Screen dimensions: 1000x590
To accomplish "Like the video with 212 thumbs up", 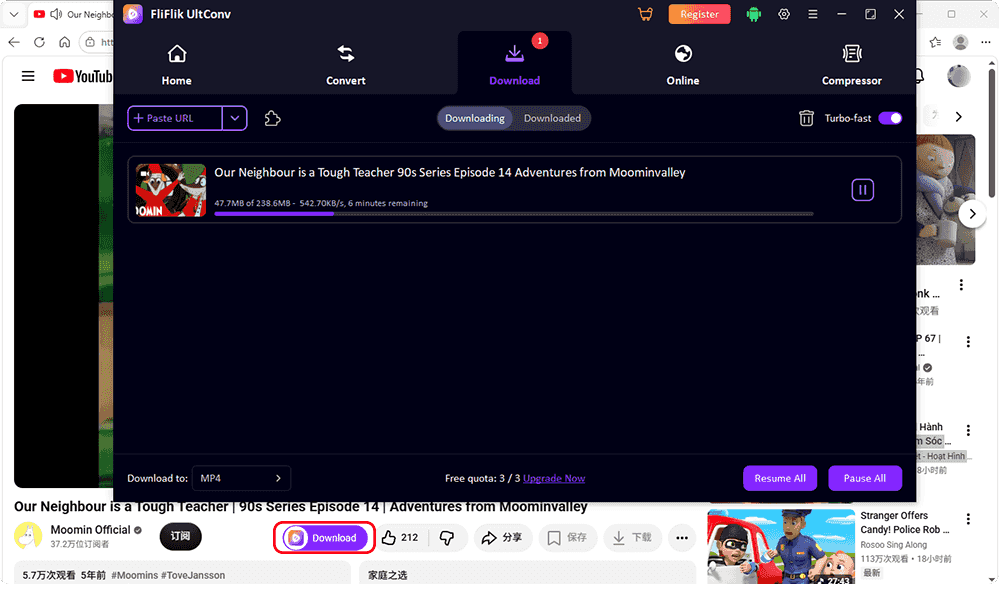I will 401,538.
